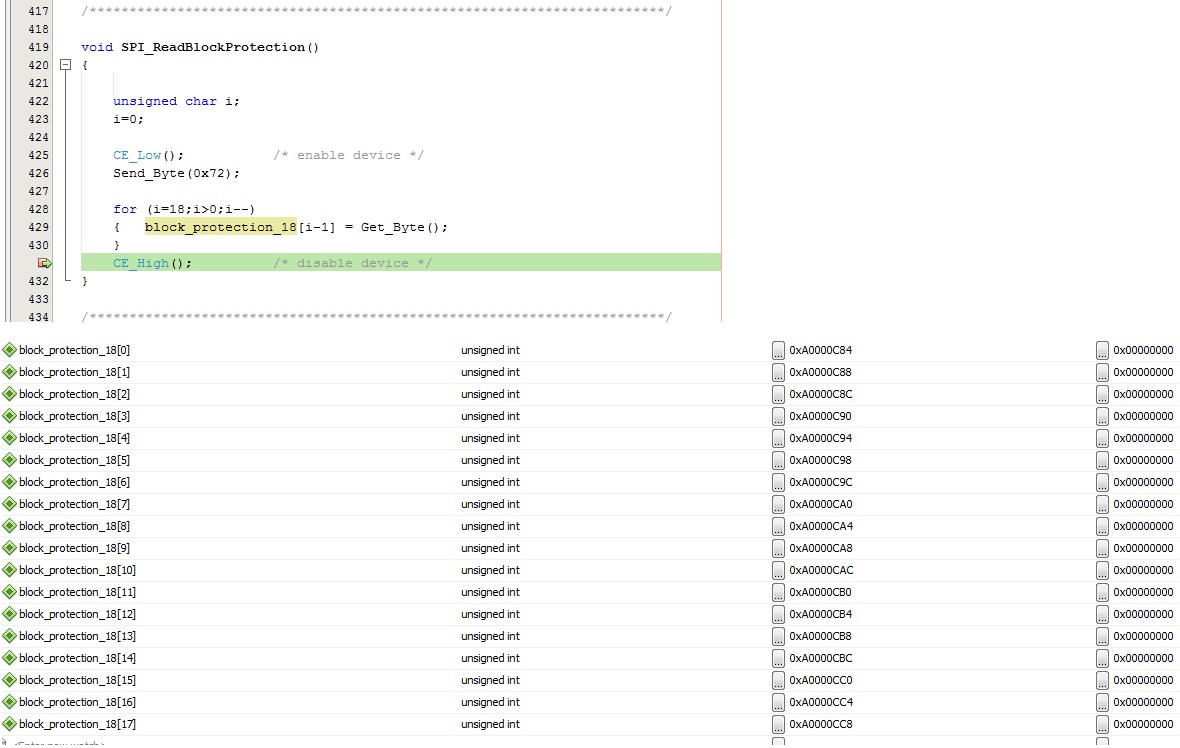Click the address value 0xA0000C98
1180x748 pixels.
coord(820,460)
